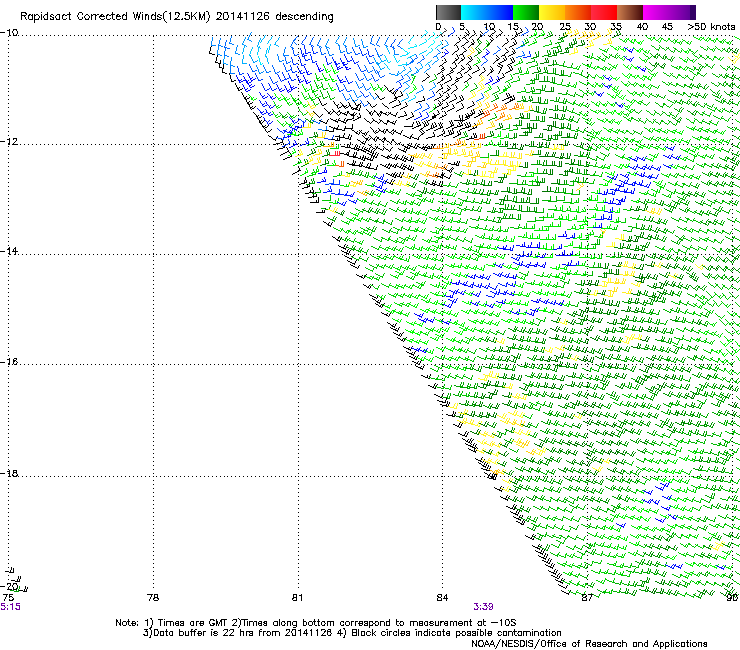Click the gray 0-5 knots legend segment
Viewport: 740px width, 650px height.
point(448,12)
